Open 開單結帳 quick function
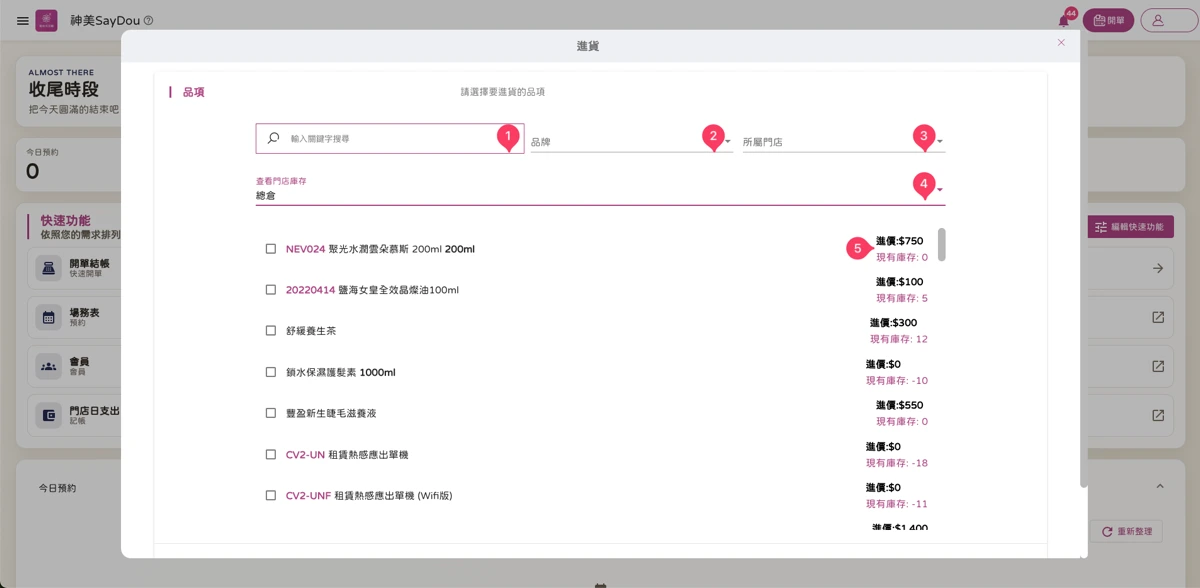Image resolution: width=1200 pixels, height=588 pixels. (x=74, y=268)
